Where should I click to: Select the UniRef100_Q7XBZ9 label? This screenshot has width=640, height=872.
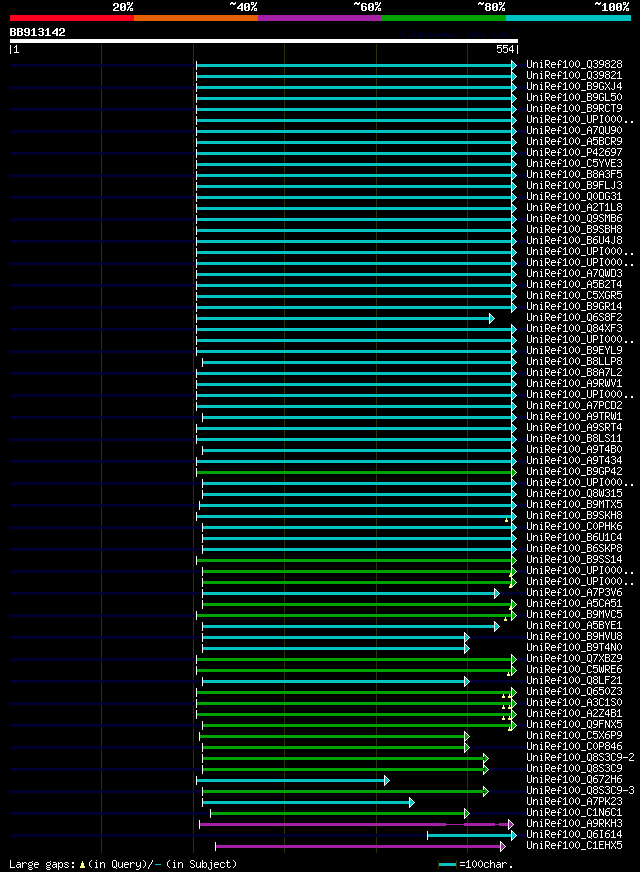(574, 659)
